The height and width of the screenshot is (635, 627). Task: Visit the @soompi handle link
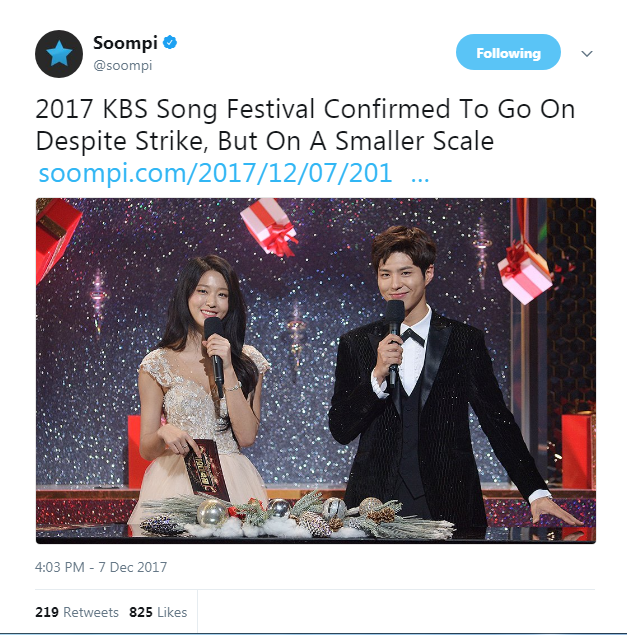[123, 65]
